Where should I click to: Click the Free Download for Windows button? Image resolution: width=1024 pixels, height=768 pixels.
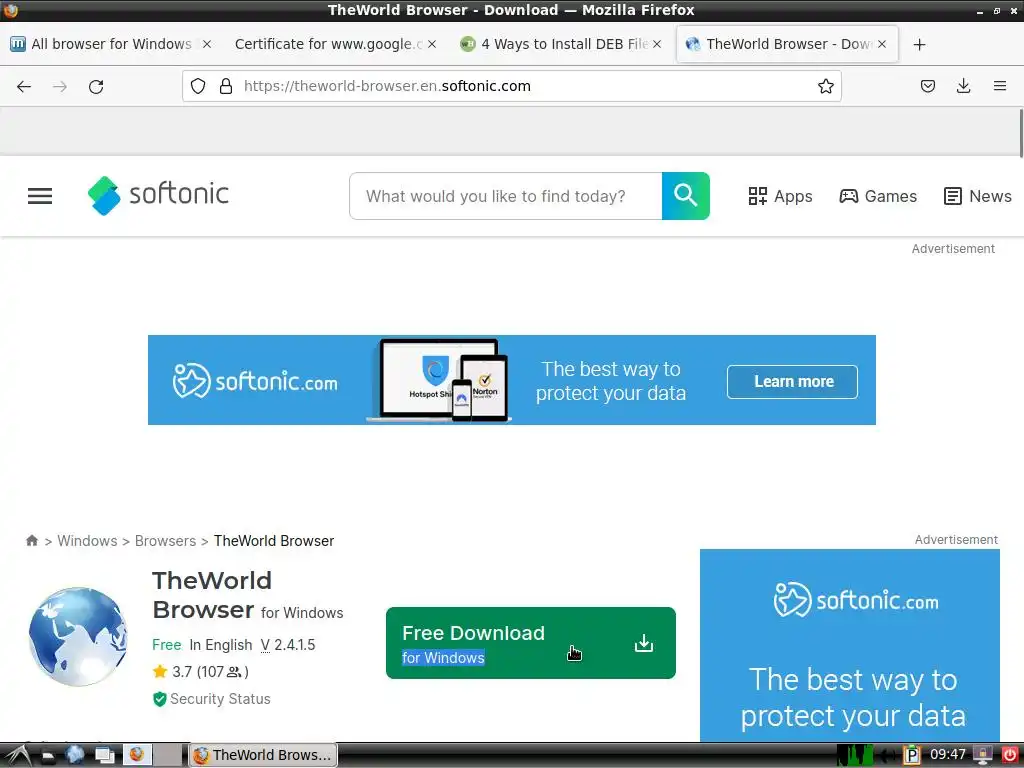tap(530, 643)
